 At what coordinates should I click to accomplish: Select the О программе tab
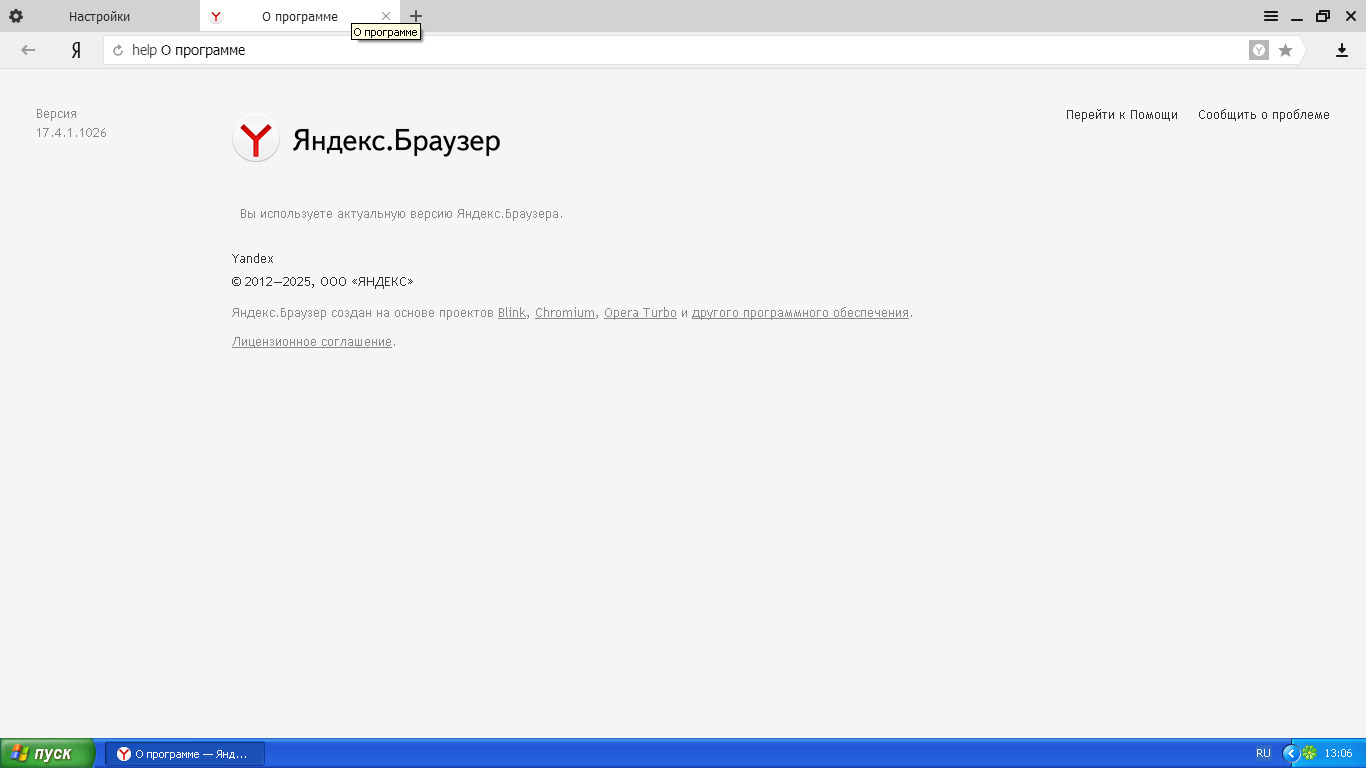click(x=298, y=16)
